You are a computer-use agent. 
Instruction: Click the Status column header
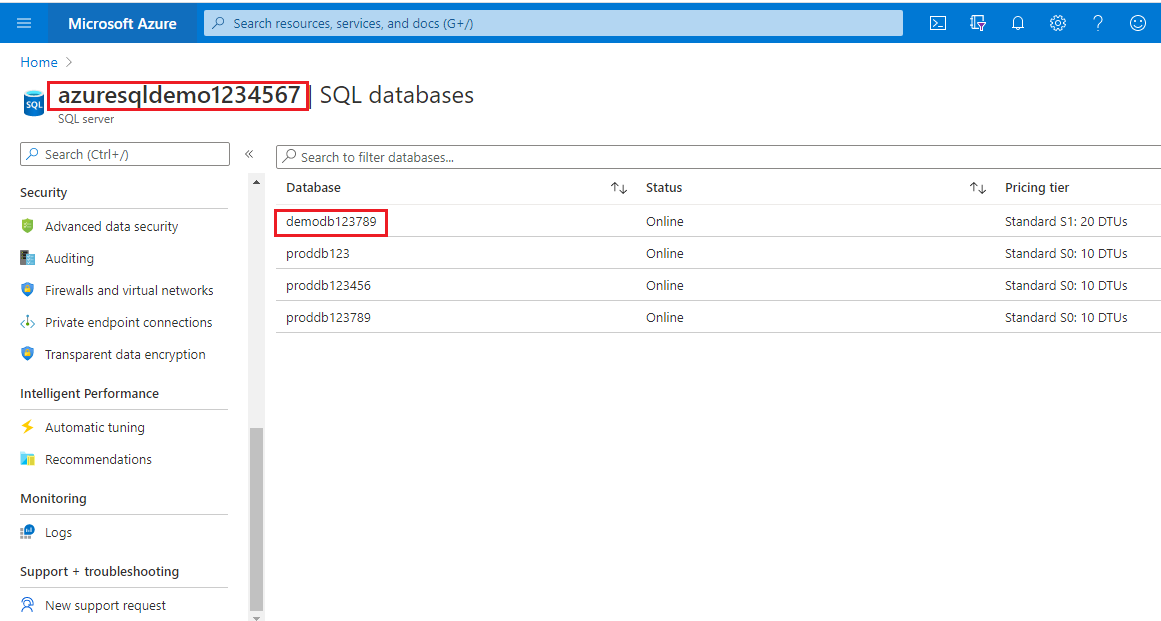point(663,188)
